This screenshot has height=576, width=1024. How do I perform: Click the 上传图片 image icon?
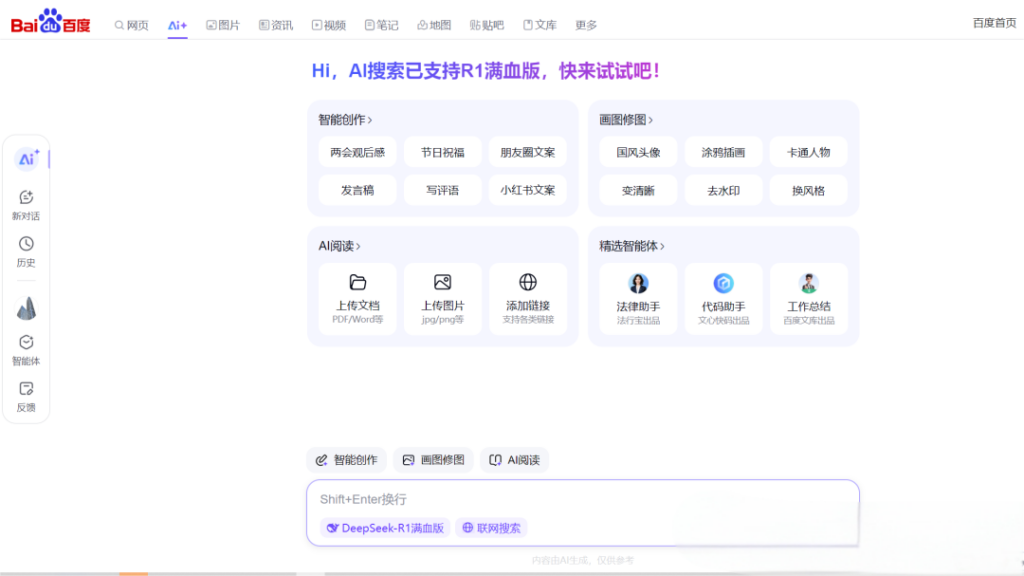click(442, 282)
